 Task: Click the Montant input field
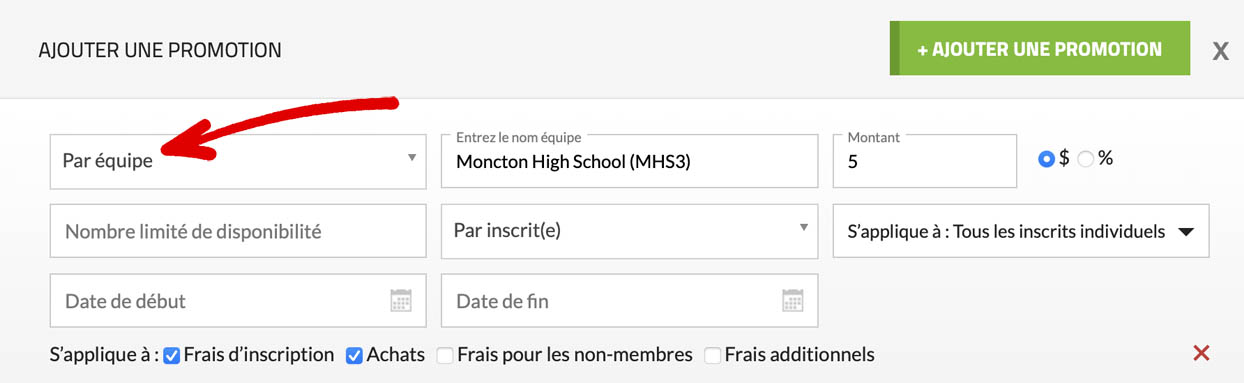[x=925, y=161]
